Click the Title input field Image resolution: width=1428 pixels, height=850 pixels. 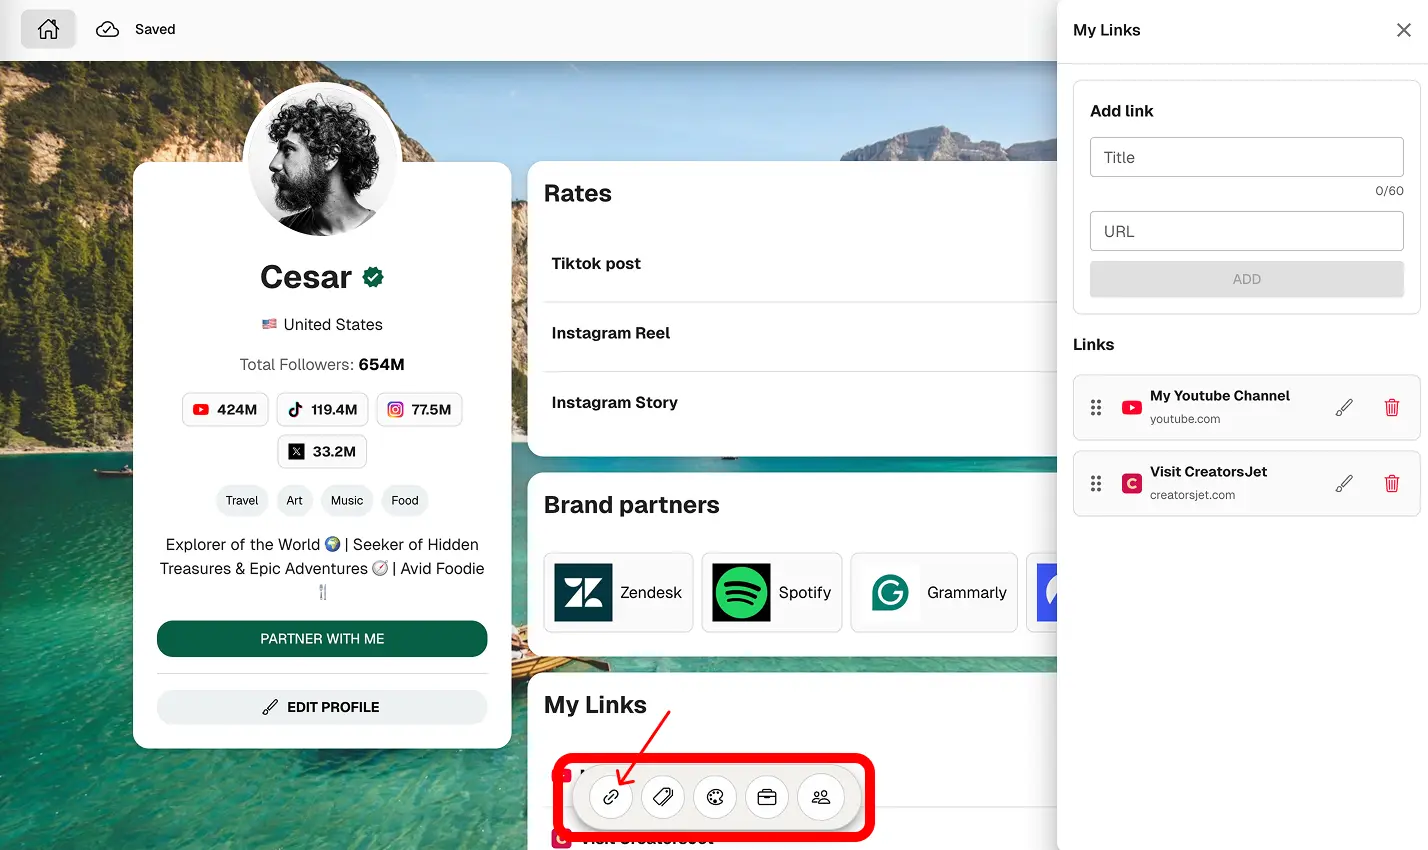1246,157
